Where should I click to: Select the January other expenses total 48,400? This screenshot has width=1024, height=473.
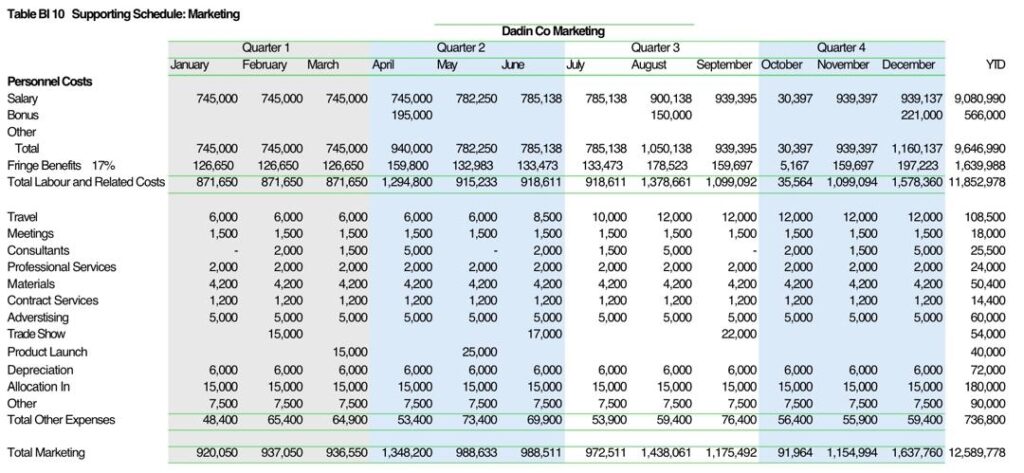pyautogui.click(x=219, y=420)
